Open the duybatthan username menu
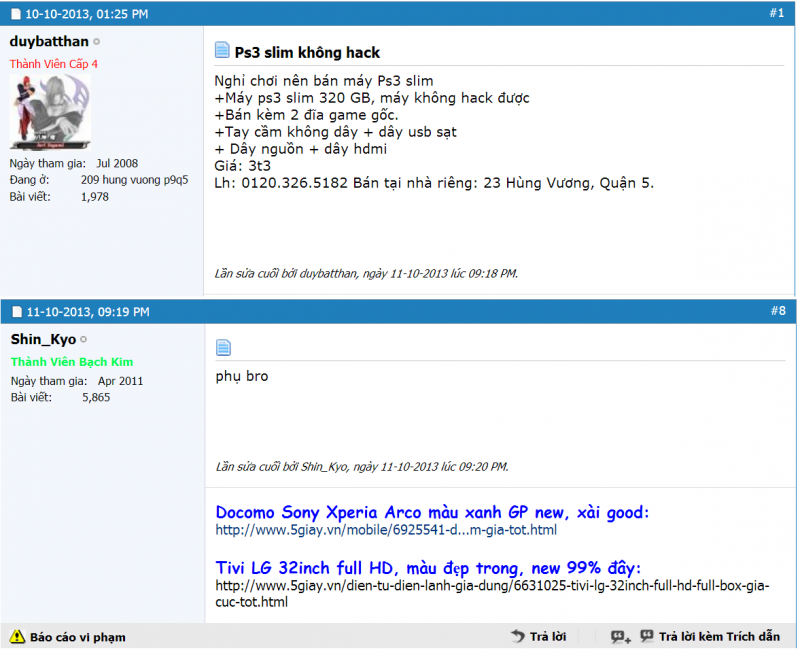800x656 pixels. (49, 42)
